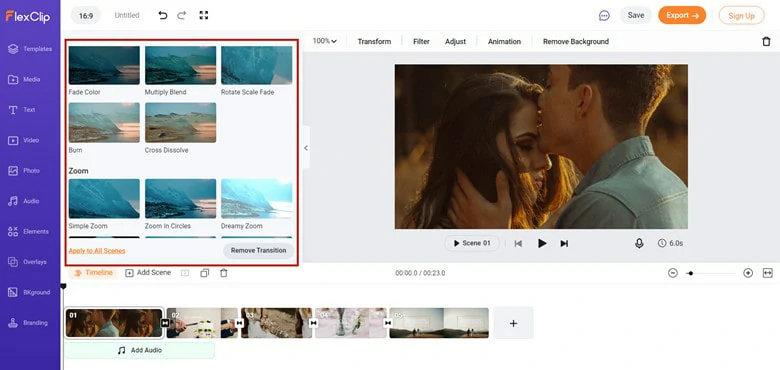Select Remove Background tool
The image size is (780, 370).
click(x=576, y=41)
